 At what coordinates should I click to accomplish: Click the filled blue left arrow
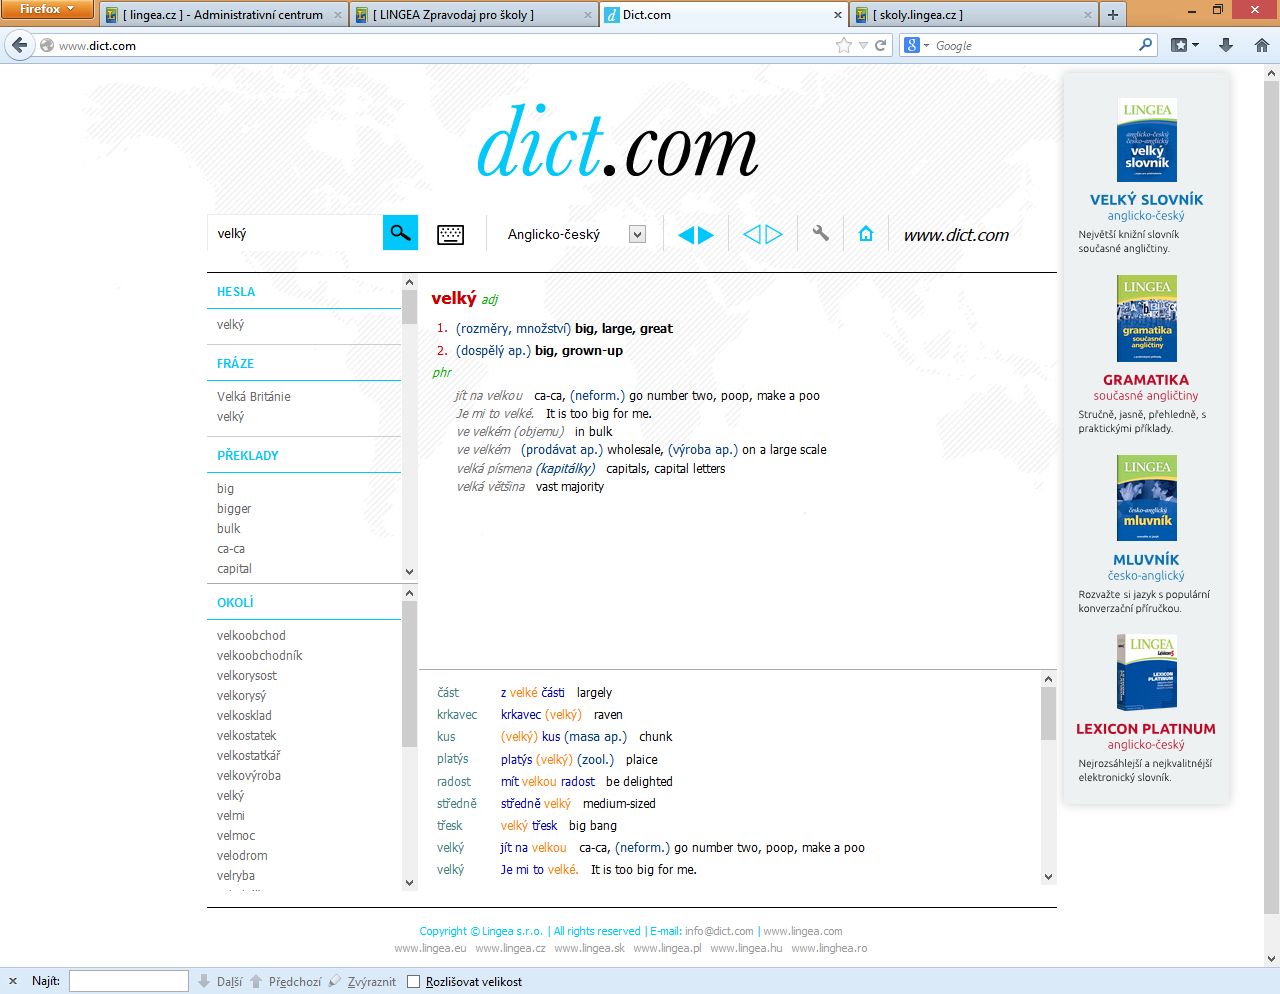point(686,235)
